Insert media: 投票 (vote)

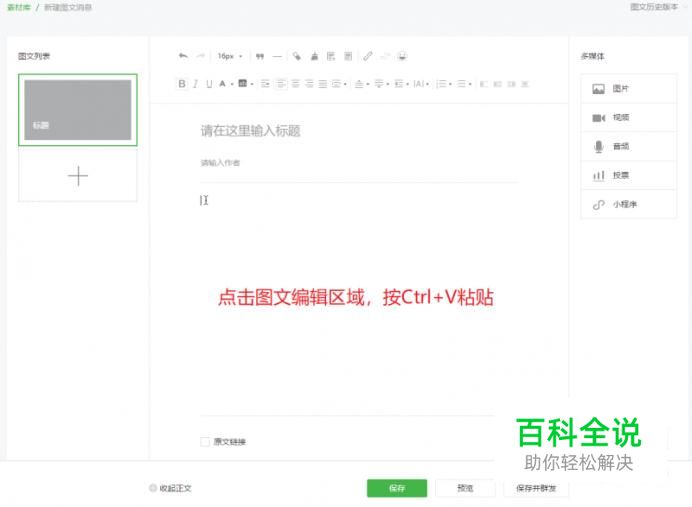(x=628, y=175)
